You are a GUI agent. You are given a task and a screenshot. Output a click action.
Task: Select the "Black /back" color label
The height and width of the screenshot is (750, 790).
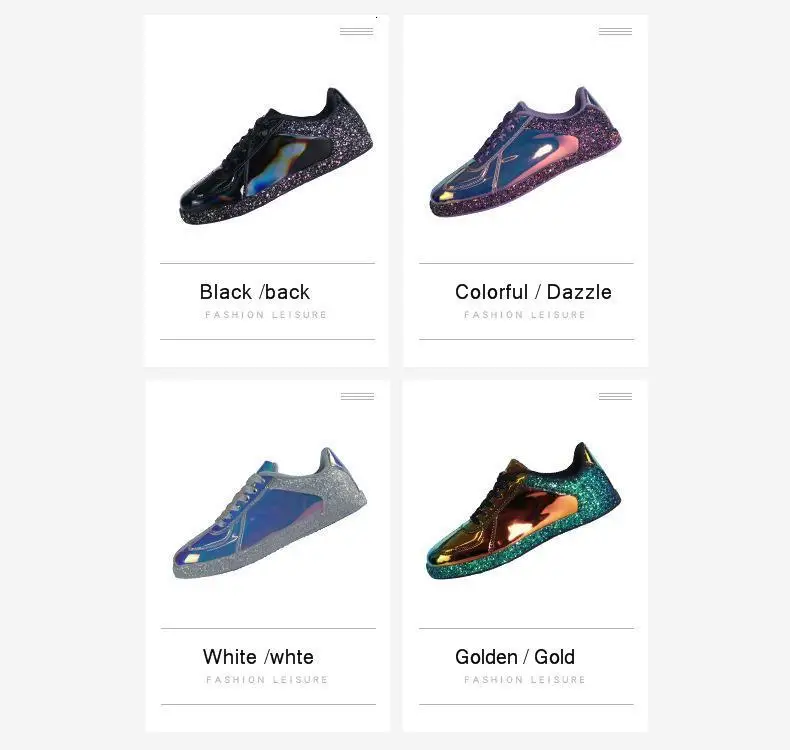pyautogui.click(x=255, y=292)
